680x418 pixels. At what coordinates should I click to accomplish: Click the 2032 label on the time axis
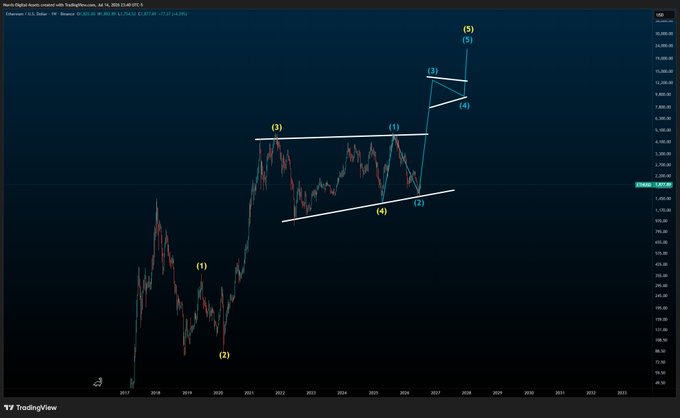point(591,393)
